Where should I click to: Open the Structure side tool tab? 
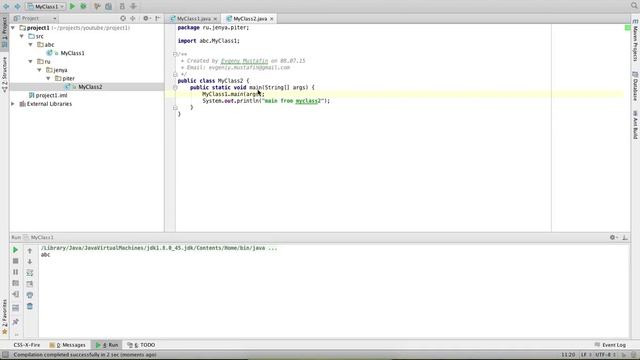(4, 74)
